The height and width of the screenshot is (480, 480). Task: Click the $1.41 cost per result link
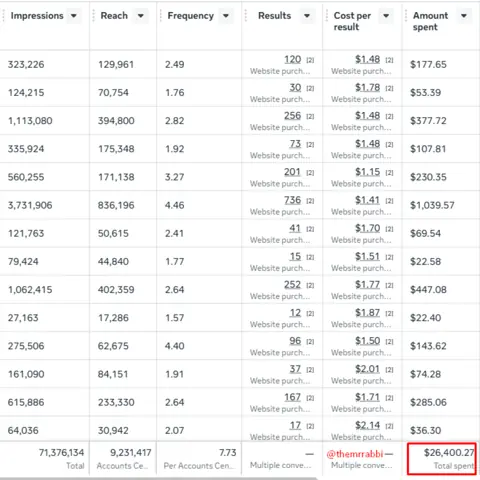pyautogui.click(x=368, y=200)
